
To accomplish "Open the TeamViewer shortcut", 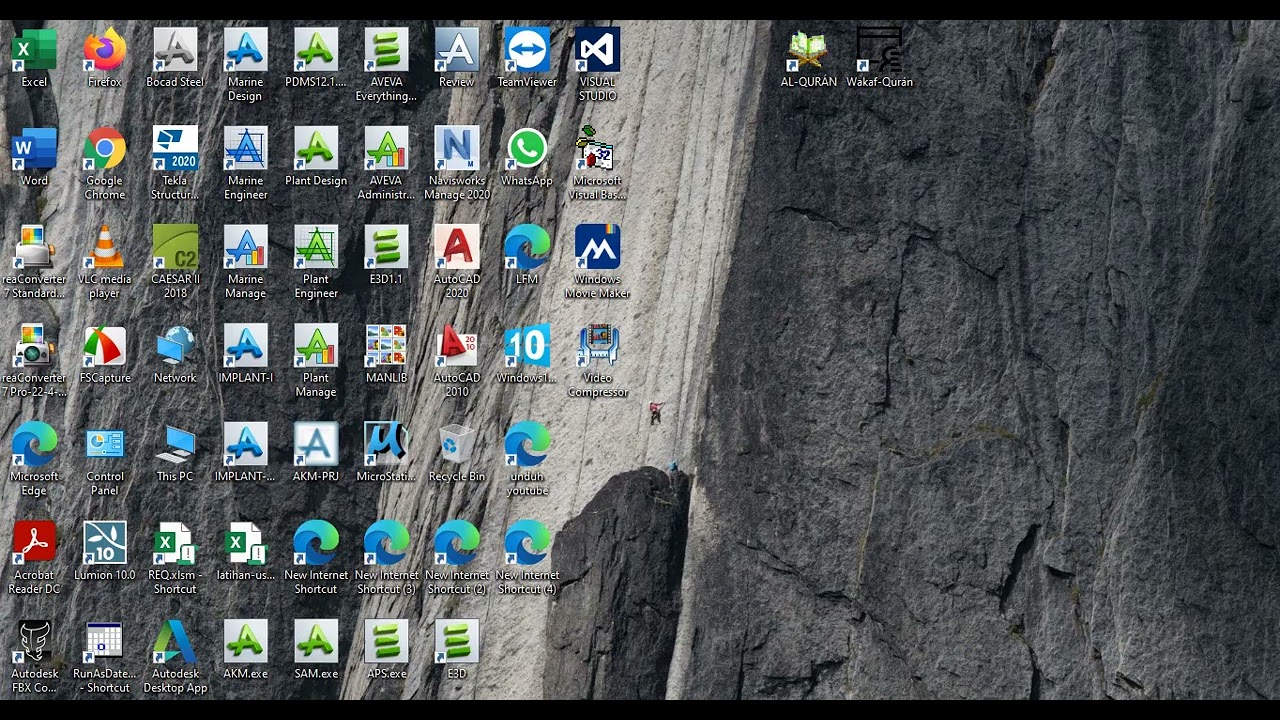I will tap(527, 50).
